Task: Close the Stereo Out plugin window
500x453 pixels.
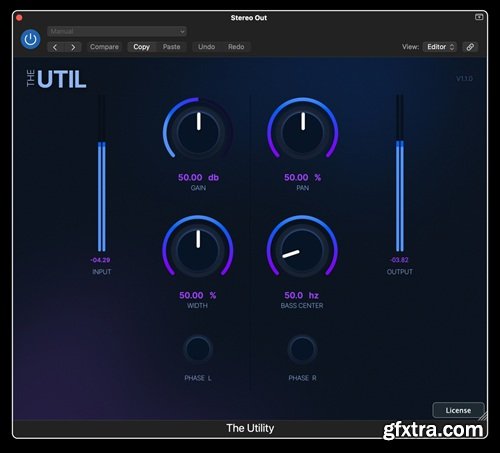Action: [19, 18]
